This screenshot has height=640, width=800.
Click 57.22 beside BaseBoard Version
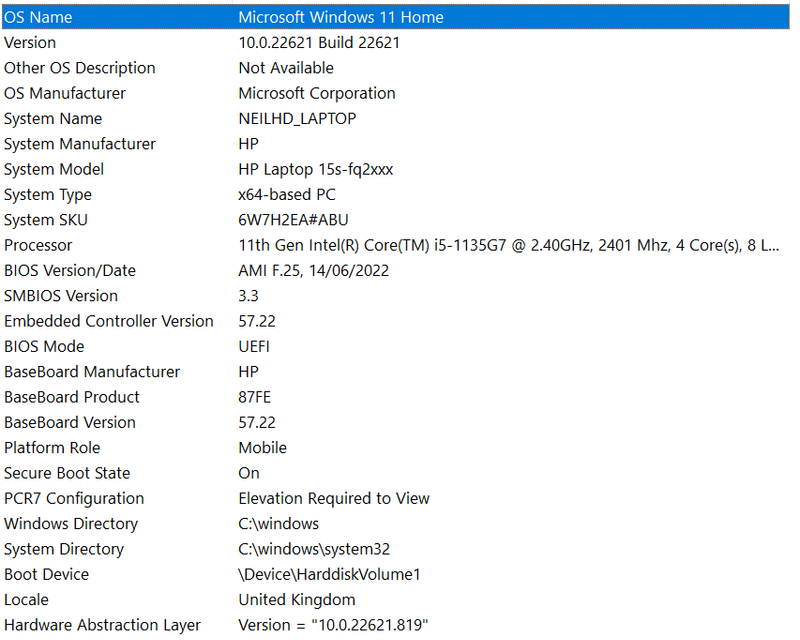(257, 423)
